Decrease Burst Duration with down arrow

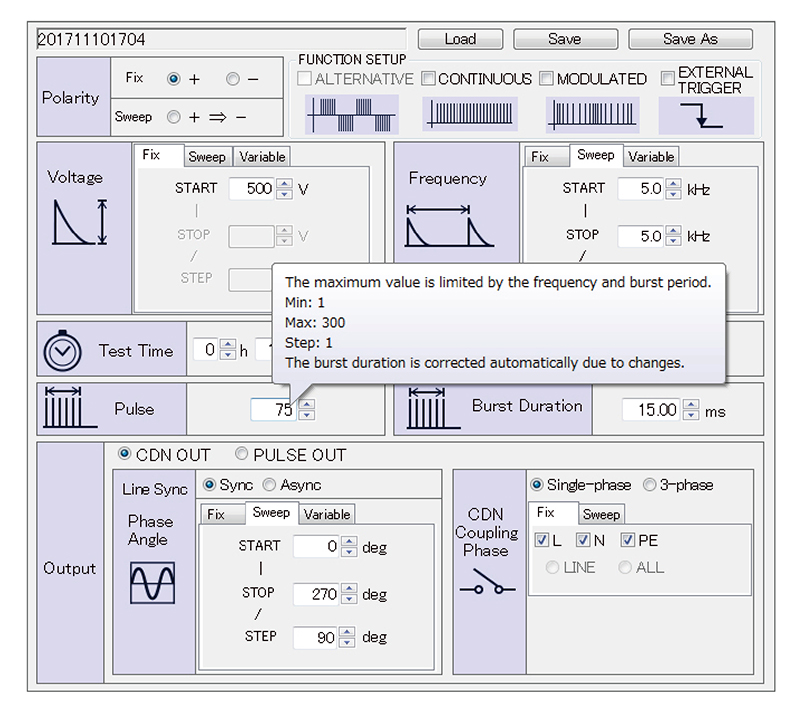click(691, 415)
